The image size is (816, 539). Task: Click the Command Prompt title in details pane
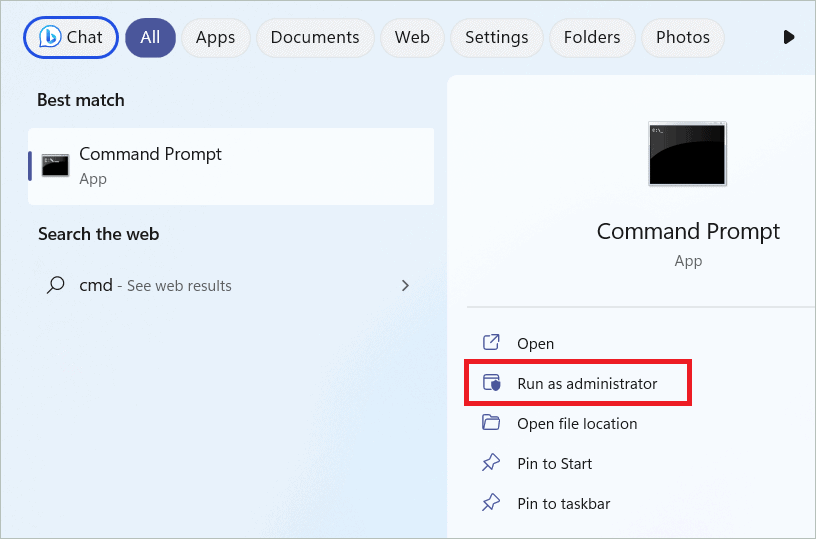[x=688, y=231]
